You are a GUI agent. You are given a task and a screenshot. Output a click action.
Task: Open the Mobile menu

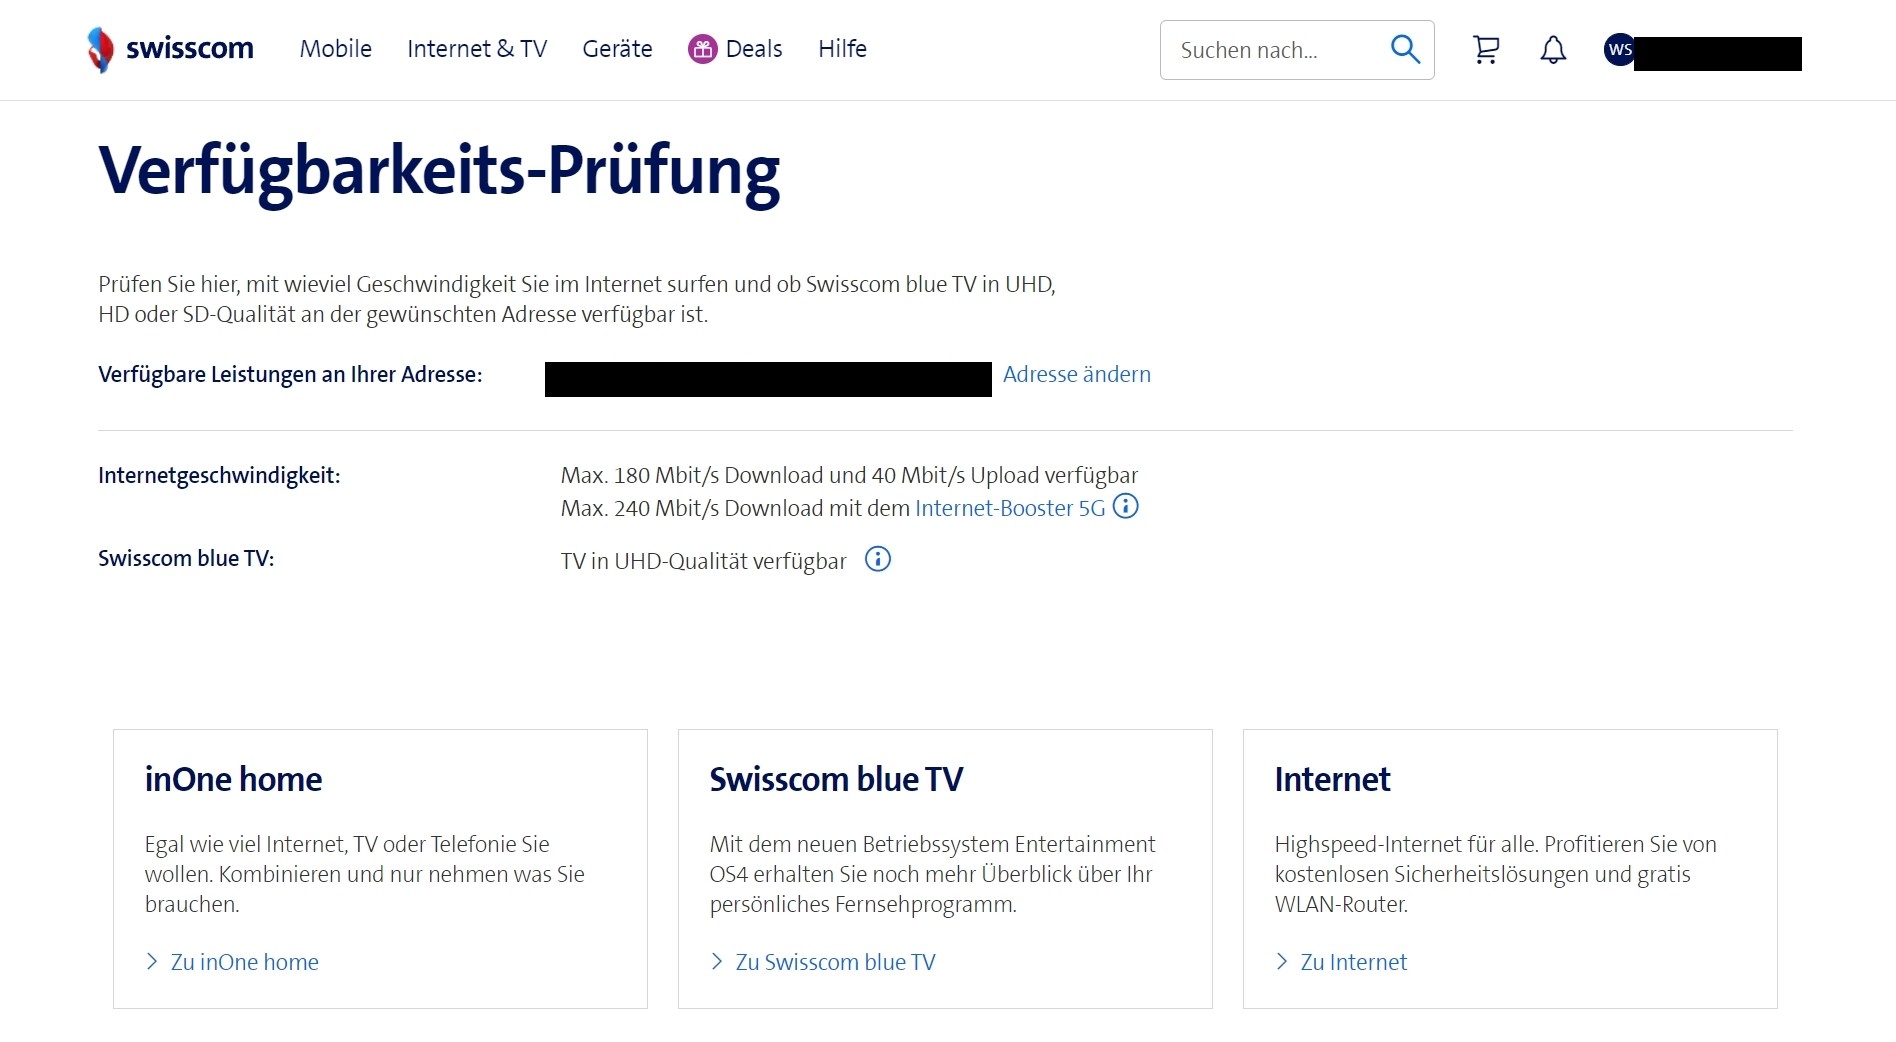[335, 49]
